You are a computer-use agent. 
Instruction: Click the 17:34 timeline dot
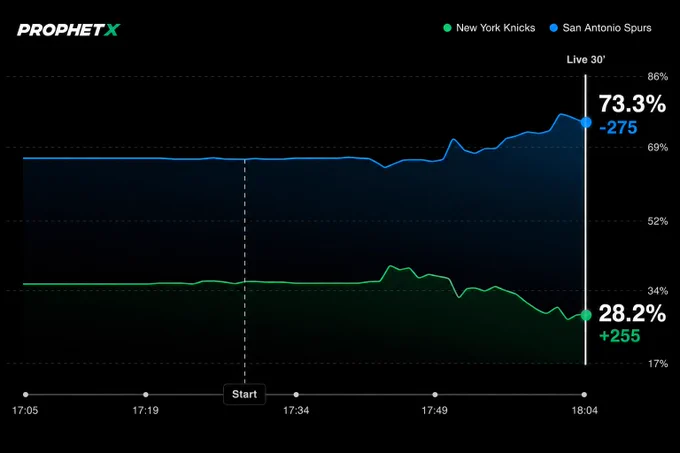[x=296, y=394]
